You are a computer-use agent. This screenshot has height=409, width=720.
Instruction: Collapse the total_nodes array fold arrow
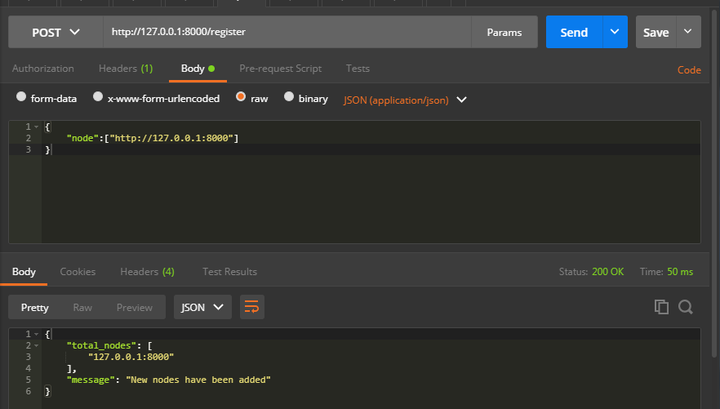point(35,344)
